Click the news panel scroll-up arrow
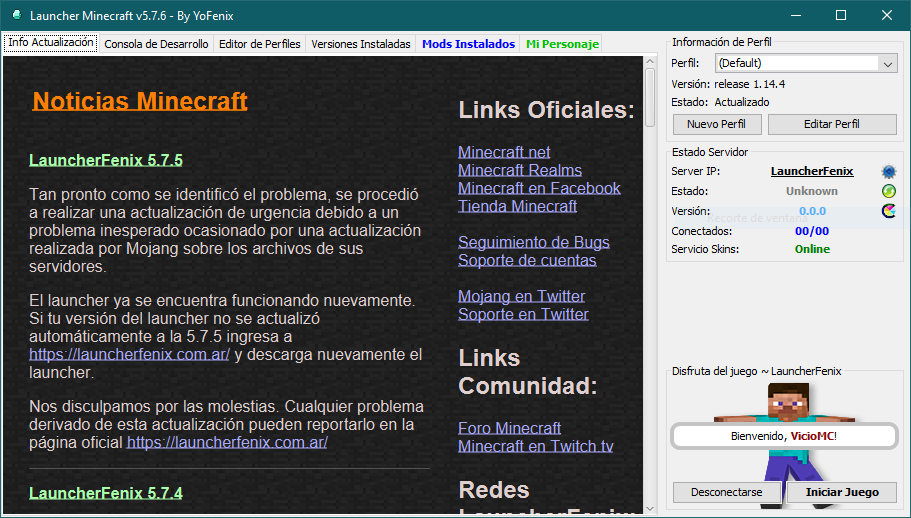 pos(650,61)
